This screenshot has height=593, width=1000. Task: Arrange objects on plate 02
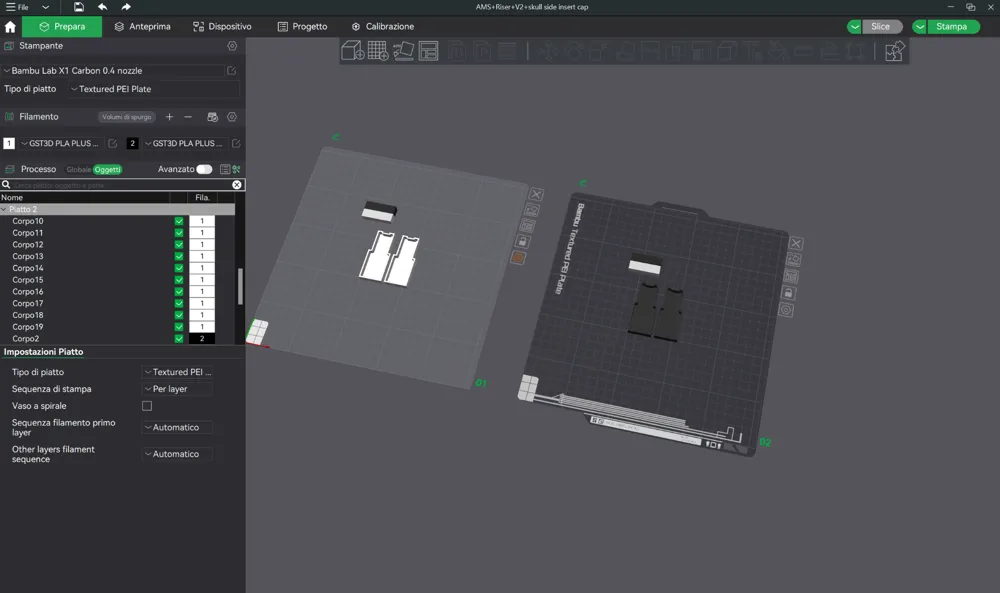point(791,276)
